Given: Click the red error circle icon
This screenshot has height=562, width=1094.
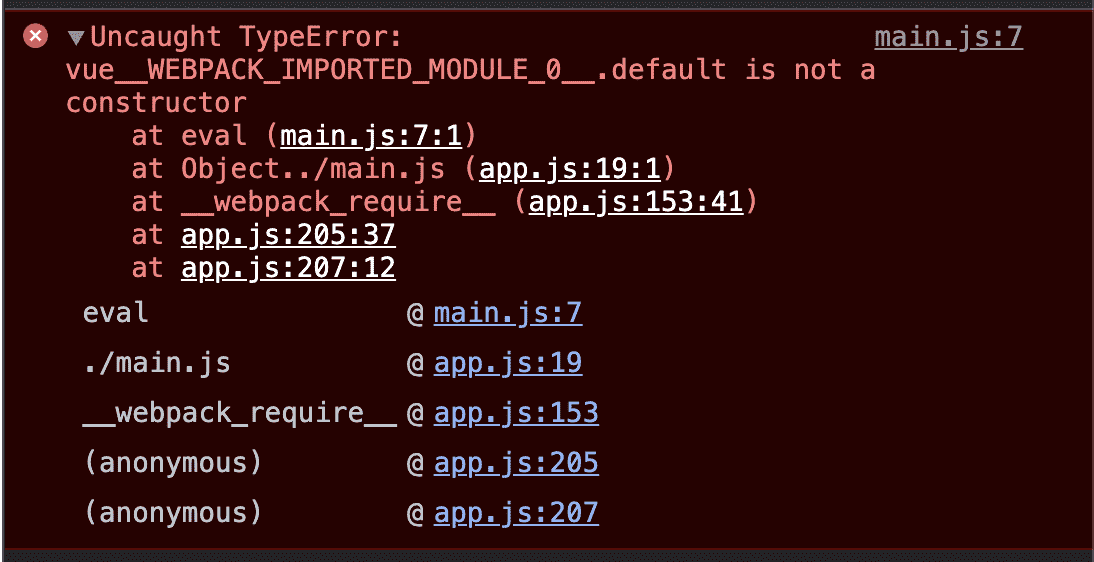Looking at the screenshot, I should point(36,36).
